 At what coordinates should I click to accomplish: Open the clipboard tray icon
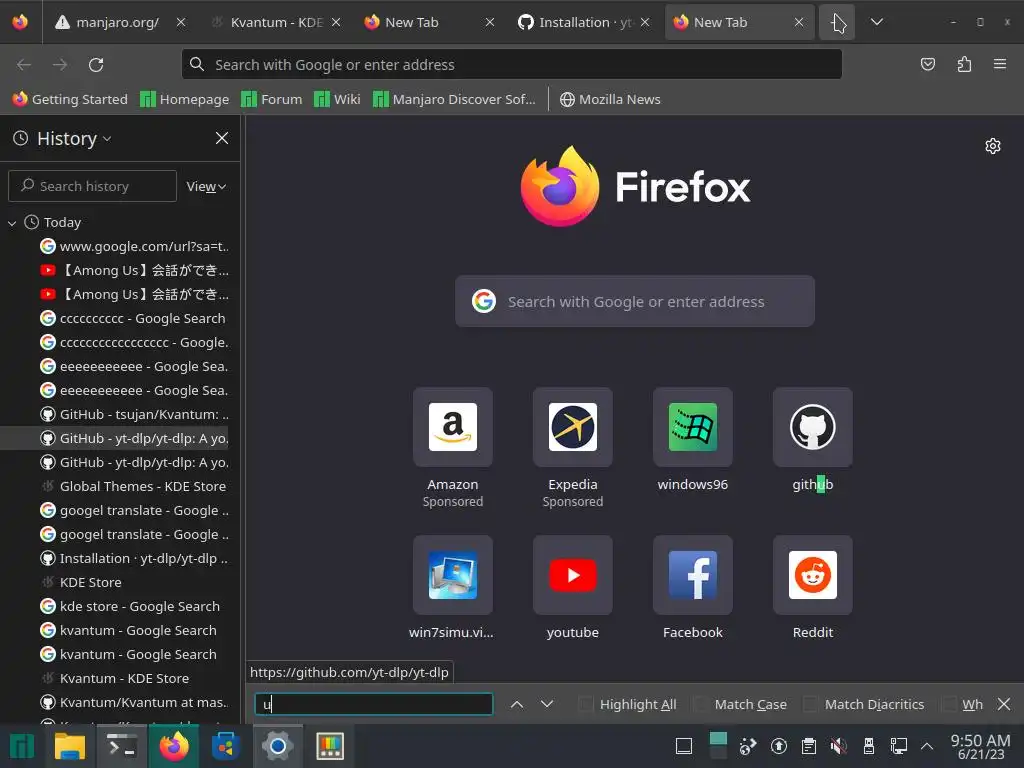click(x=808, y=746)
